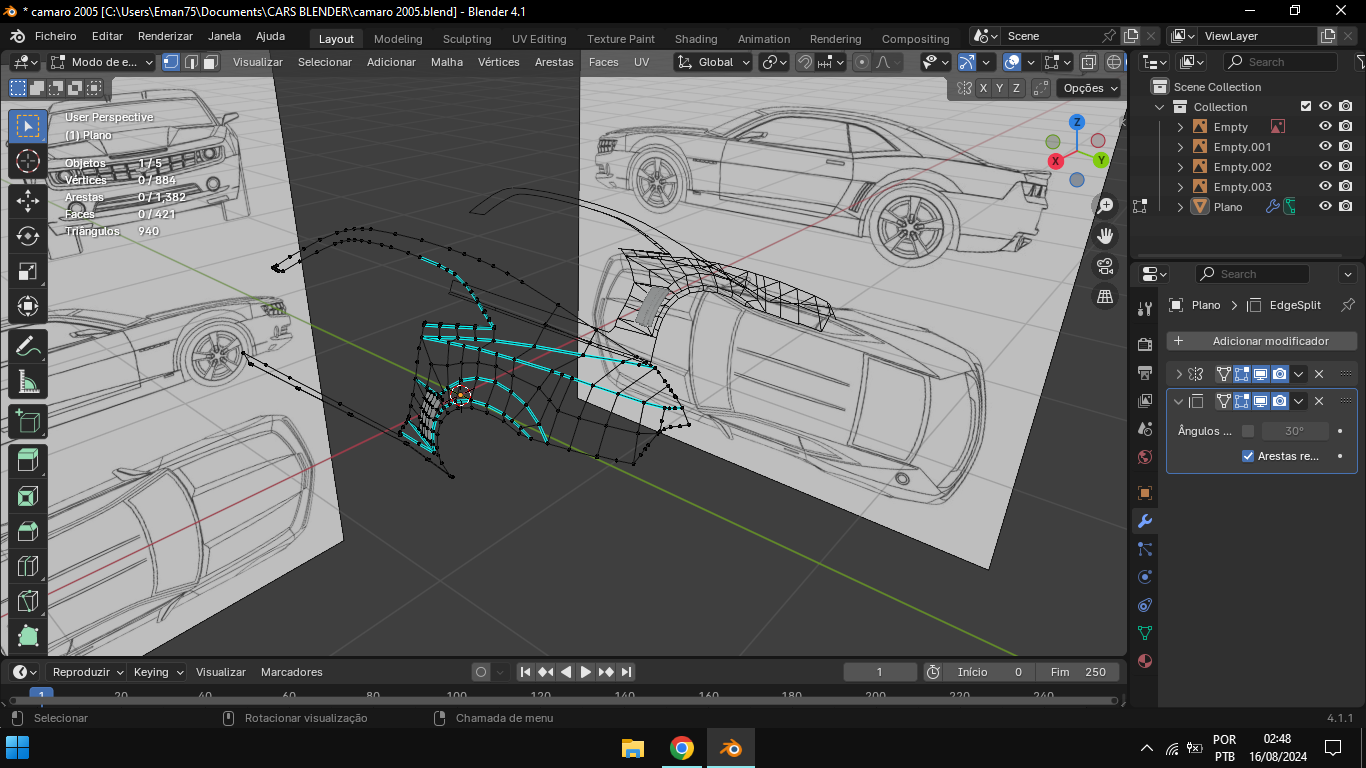Play the animation forward
This screenshot has height=768, width=1366.
click(x=586, y=672)
